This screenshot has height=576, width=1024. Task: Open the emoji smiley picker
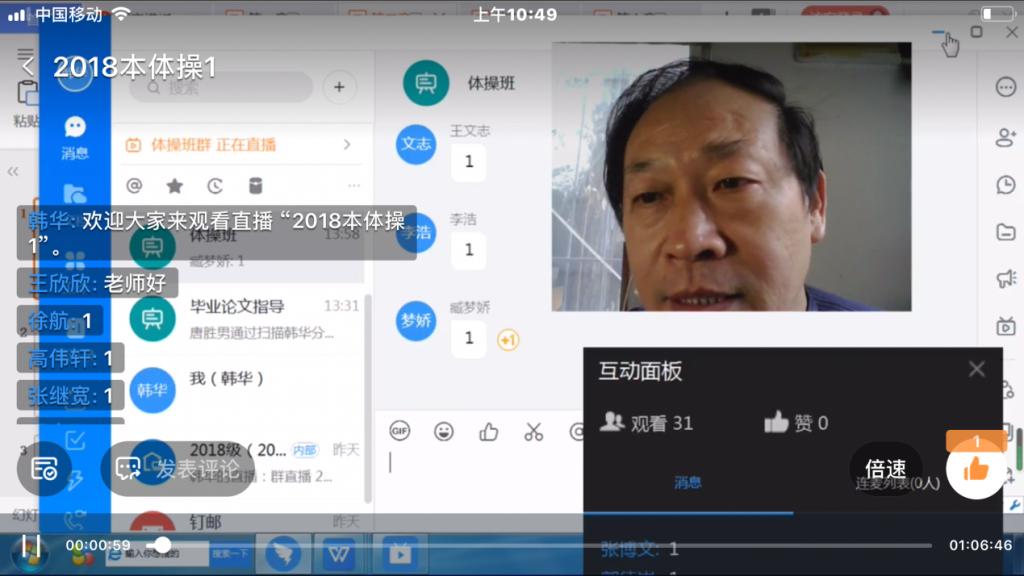pos(444,431)
